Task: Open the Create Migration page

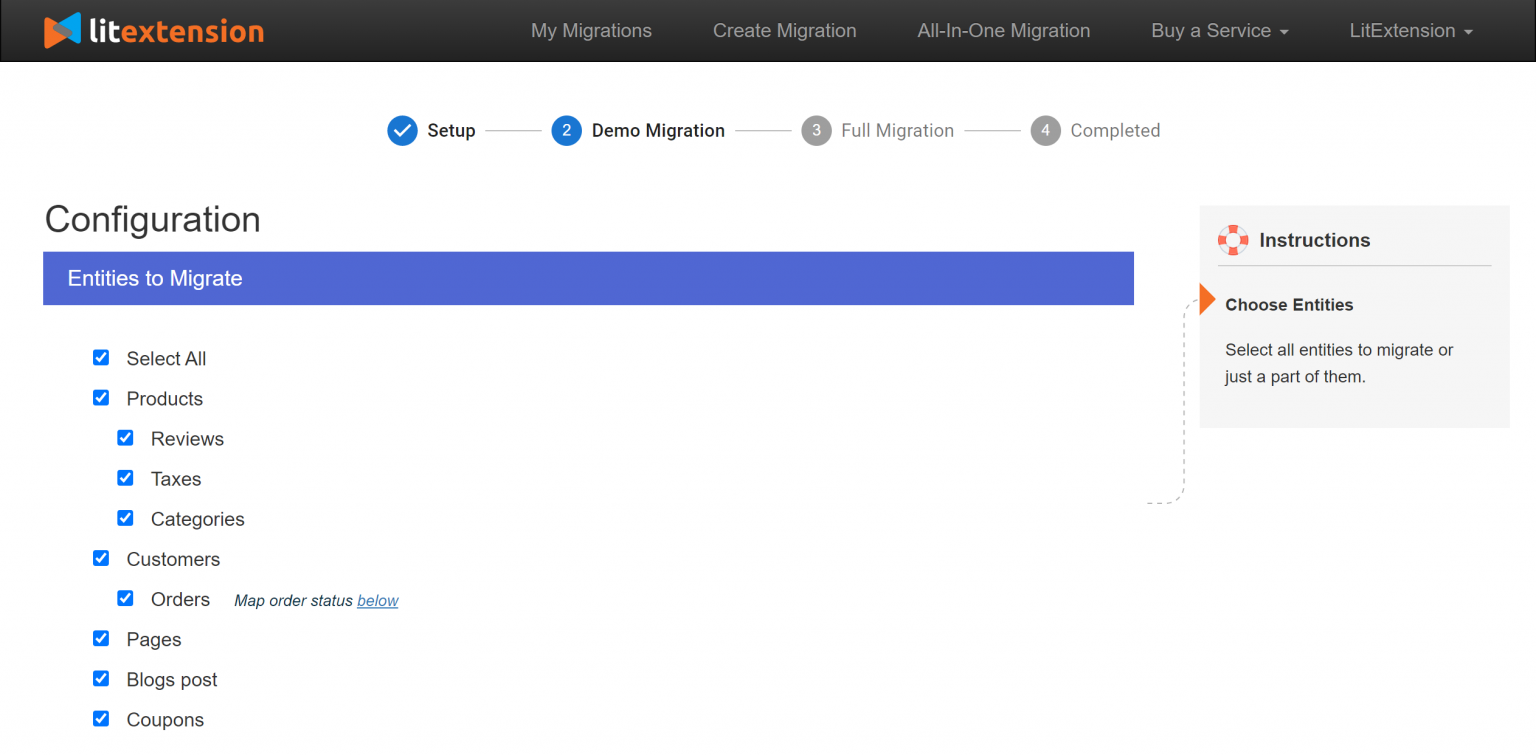Action: coord(784,30)
